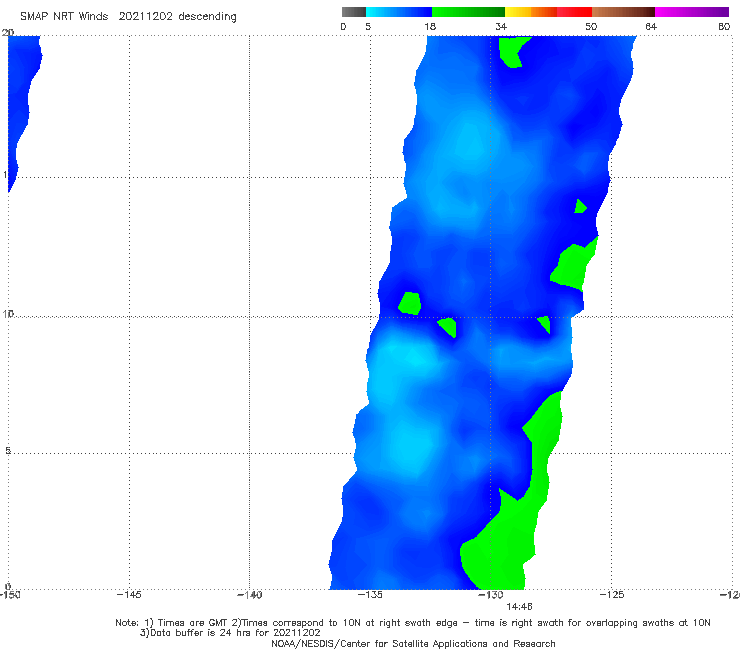
Task: Click the color bar label '34'
Action: (501, 27)
